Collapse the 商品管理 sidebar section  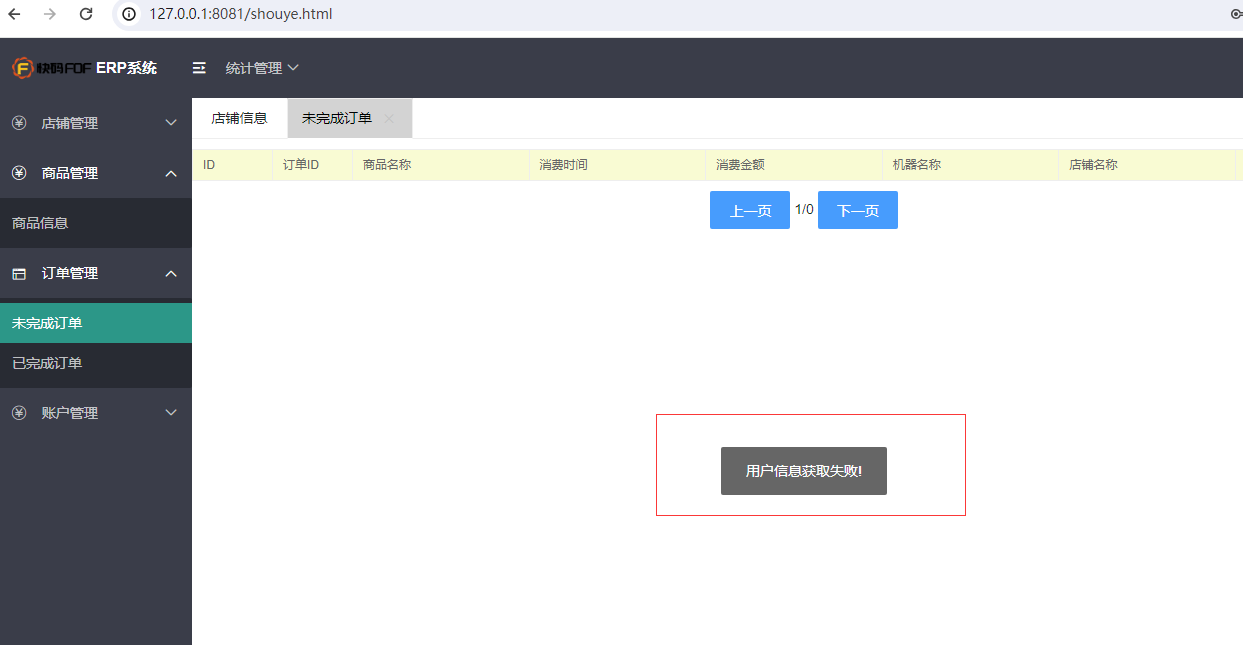[96, 173]
